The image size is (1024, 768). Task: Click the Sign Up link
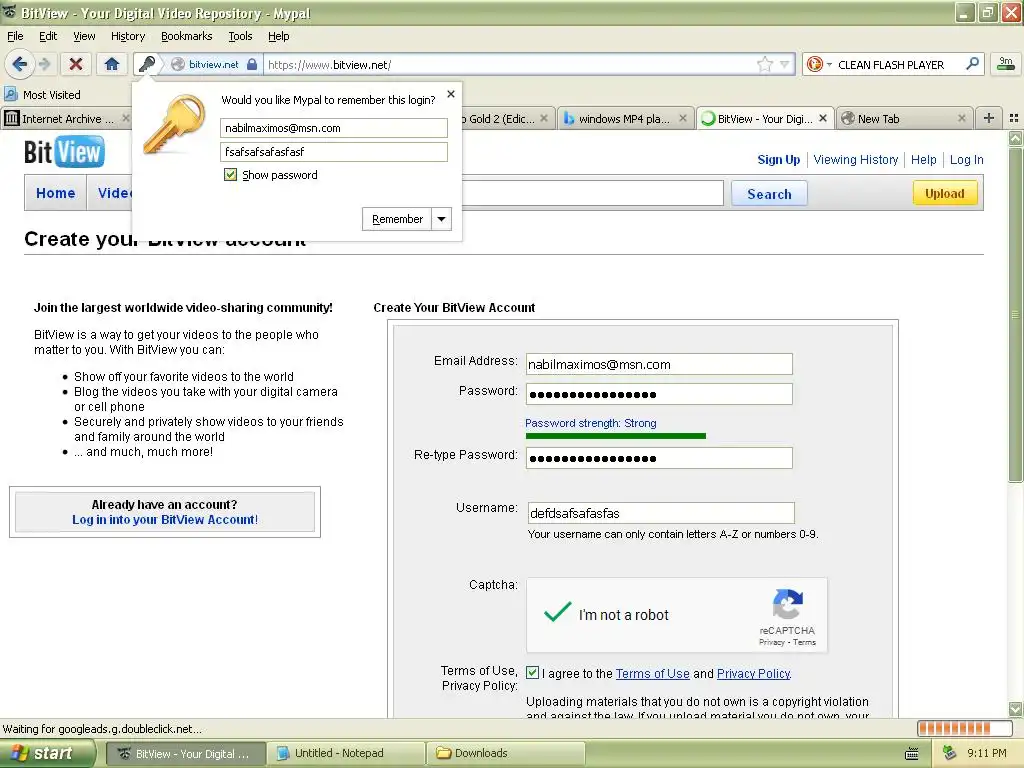[x=778, y=159]
